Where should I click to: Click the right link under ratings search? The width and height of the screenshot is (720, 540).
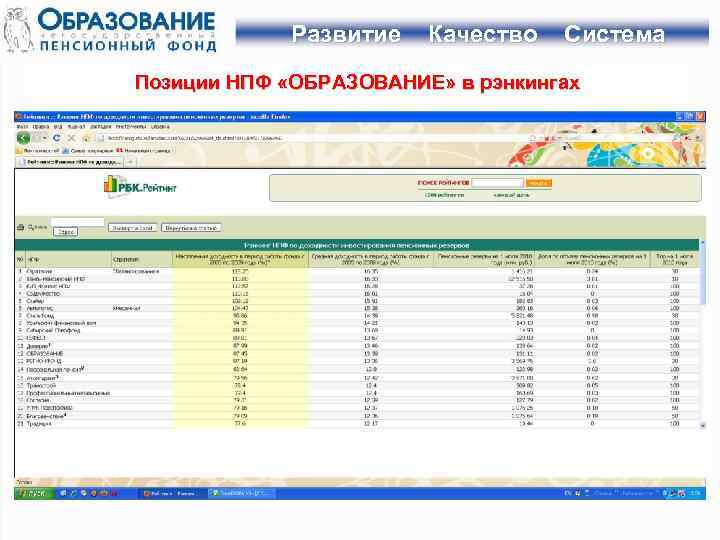tap(511, 195)
